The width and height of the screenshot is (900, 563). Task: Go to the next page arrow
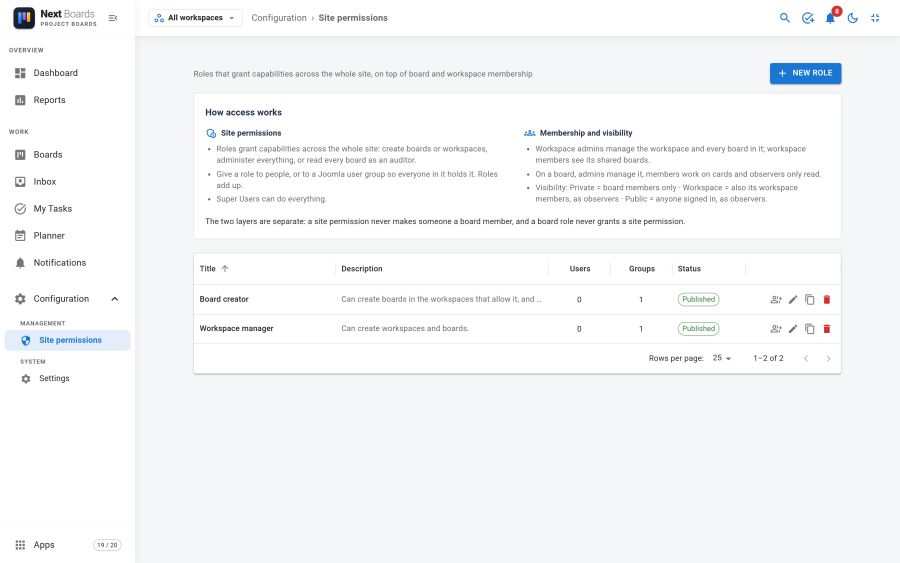pos(828,359)
